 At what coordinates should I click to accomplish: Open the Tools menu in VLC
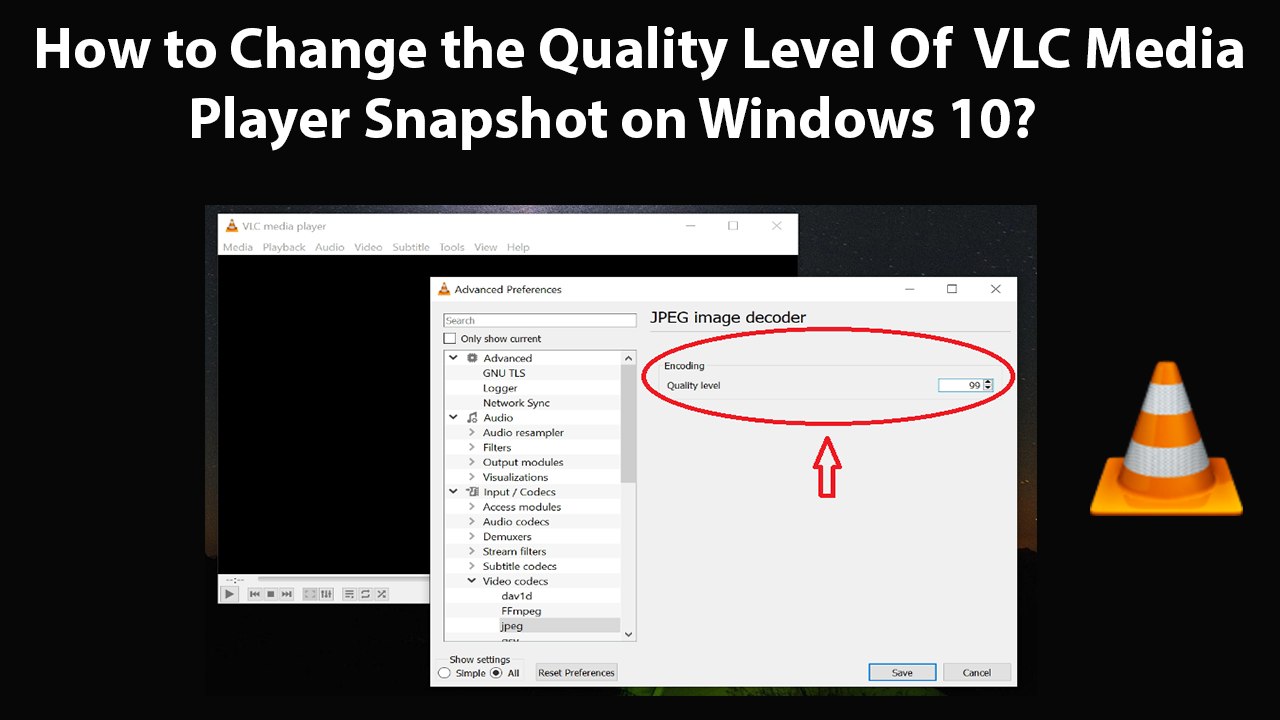point(452,247)
